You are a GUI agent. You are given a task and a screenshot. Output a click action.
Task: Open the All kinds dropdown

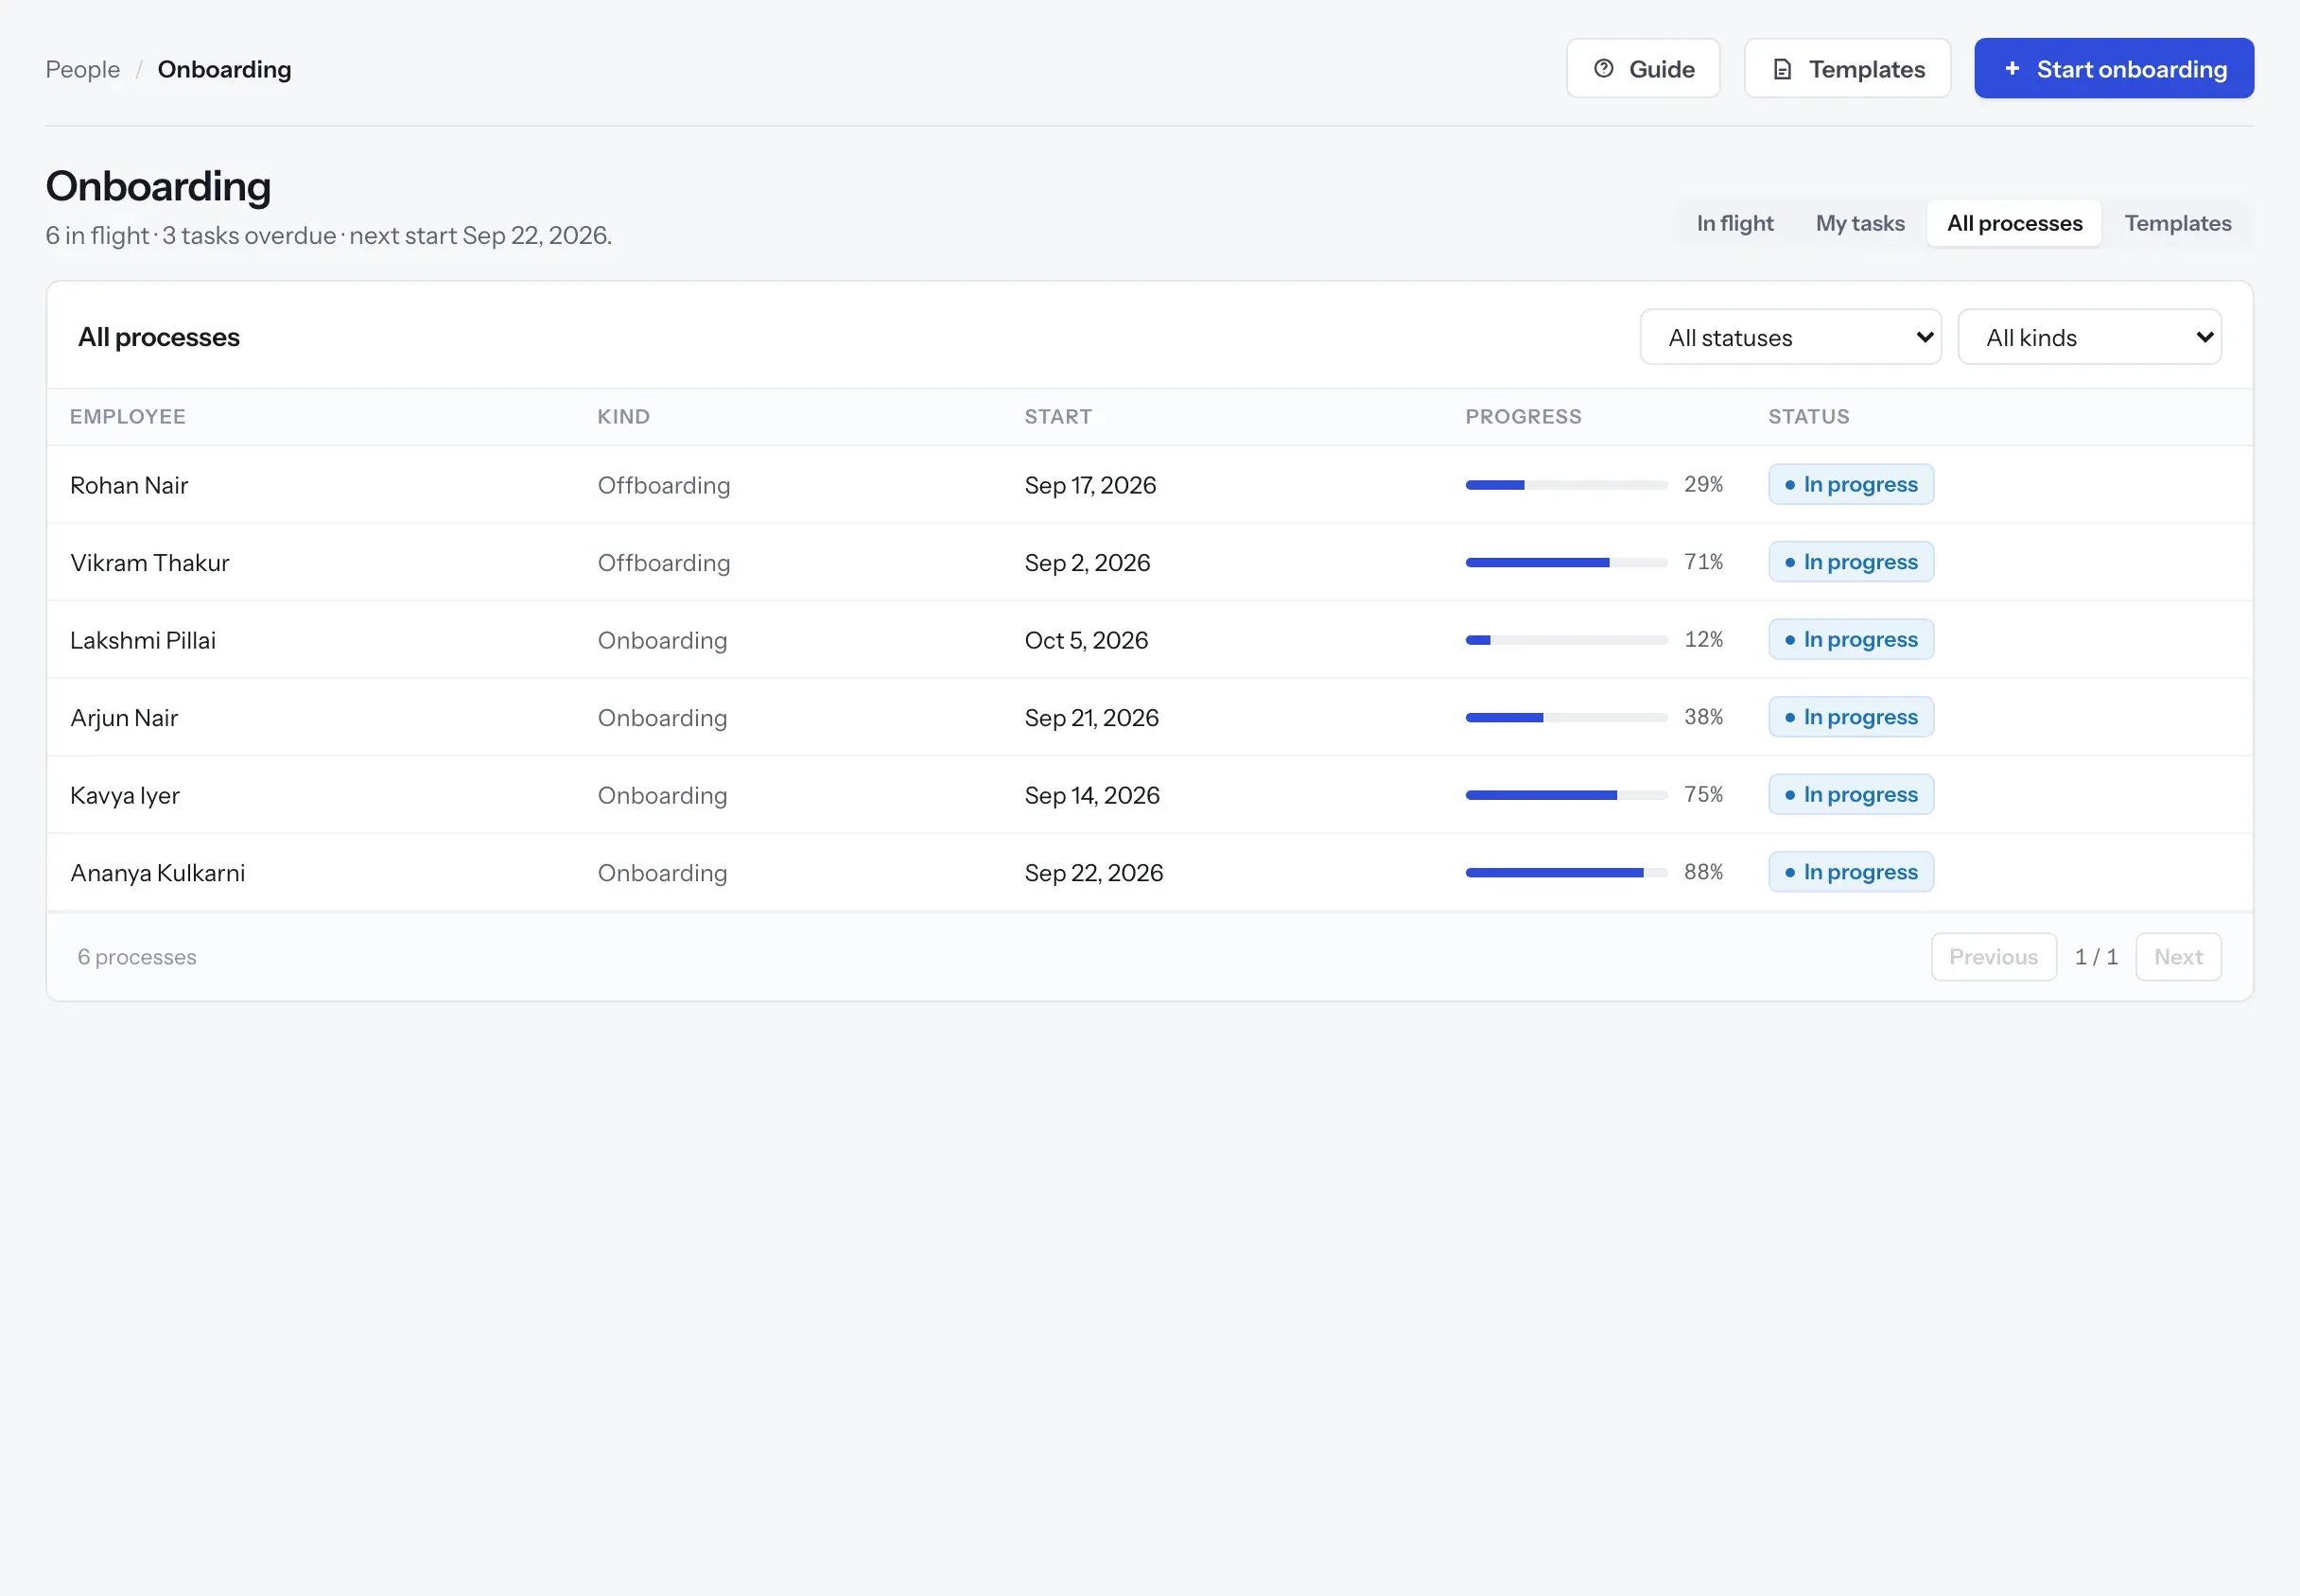[x=2089, y=337]
